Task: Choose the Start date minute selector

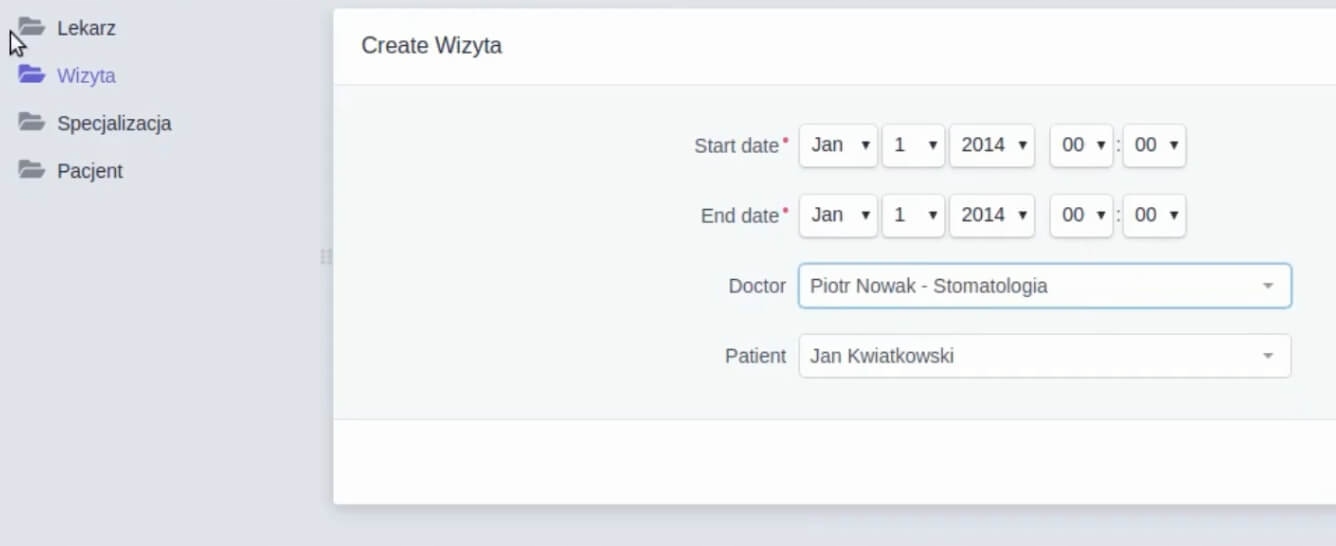Action: [x=1154, y=145]
